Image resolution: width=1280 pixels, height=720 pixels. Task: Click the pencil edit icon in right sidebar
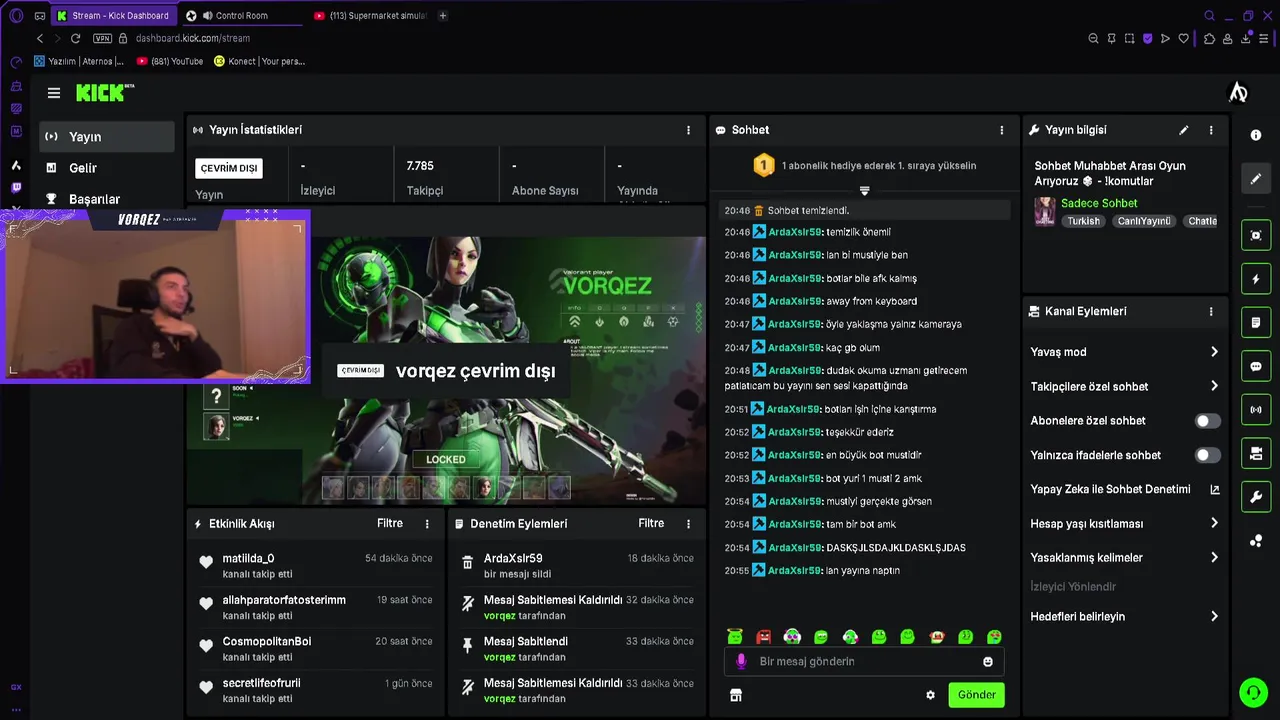point(1256,179)
